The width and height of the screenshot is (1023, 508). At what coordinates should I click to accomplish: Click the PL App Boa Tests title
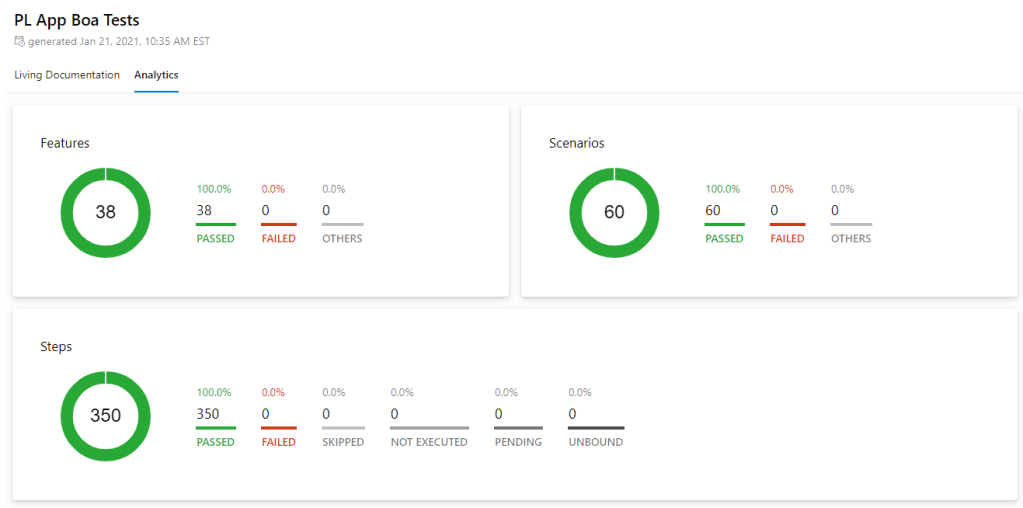click(77, 20)
